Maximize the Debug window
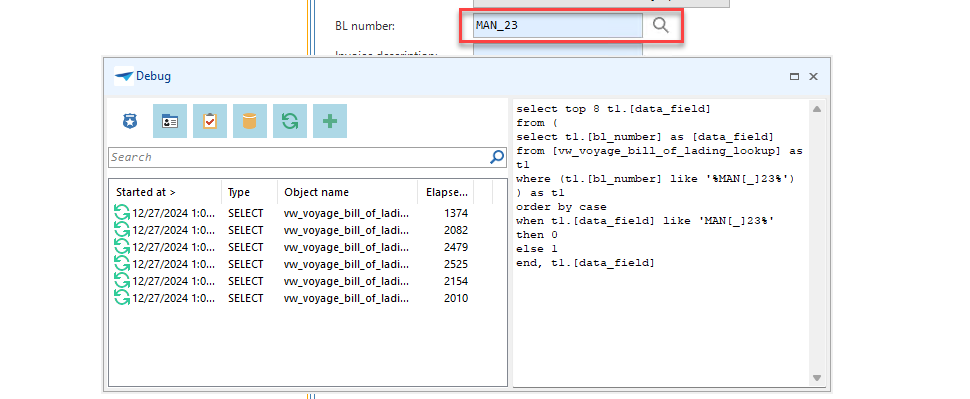Screen dimensions: 970x399 point(794,77)
